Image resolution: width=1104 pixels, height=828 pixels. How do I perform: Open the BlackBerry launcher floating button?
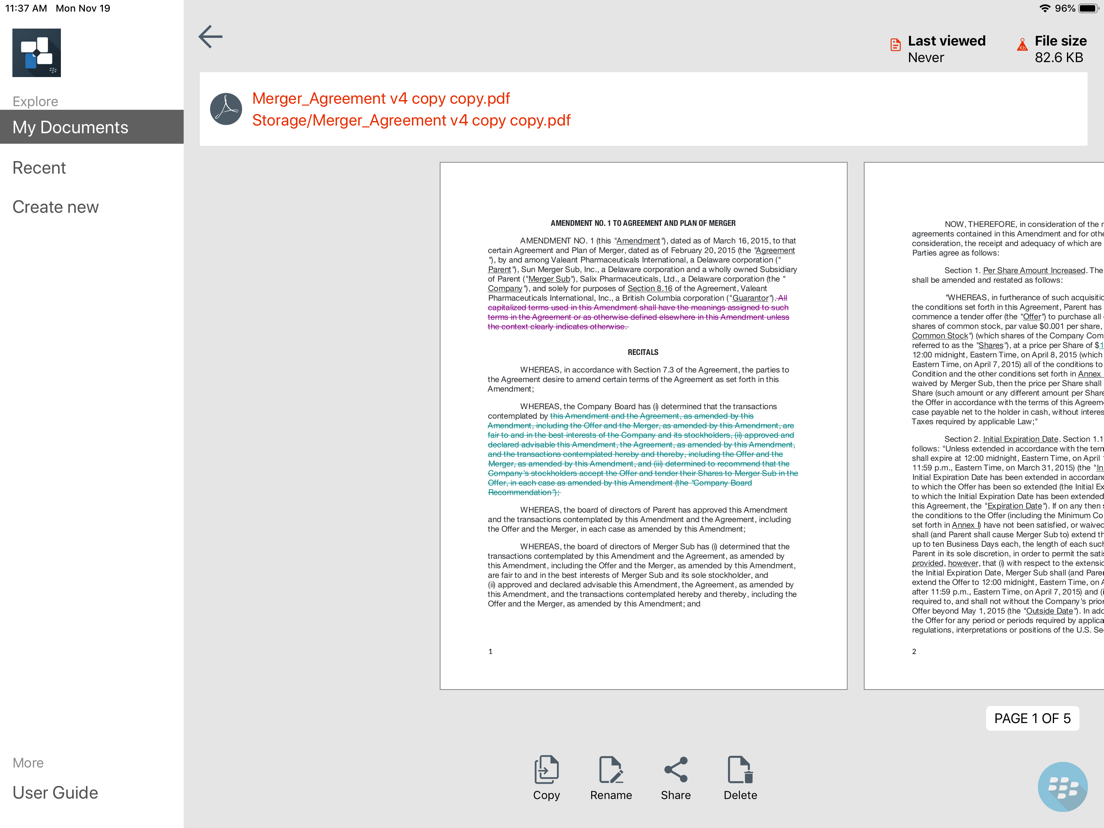1062,786
